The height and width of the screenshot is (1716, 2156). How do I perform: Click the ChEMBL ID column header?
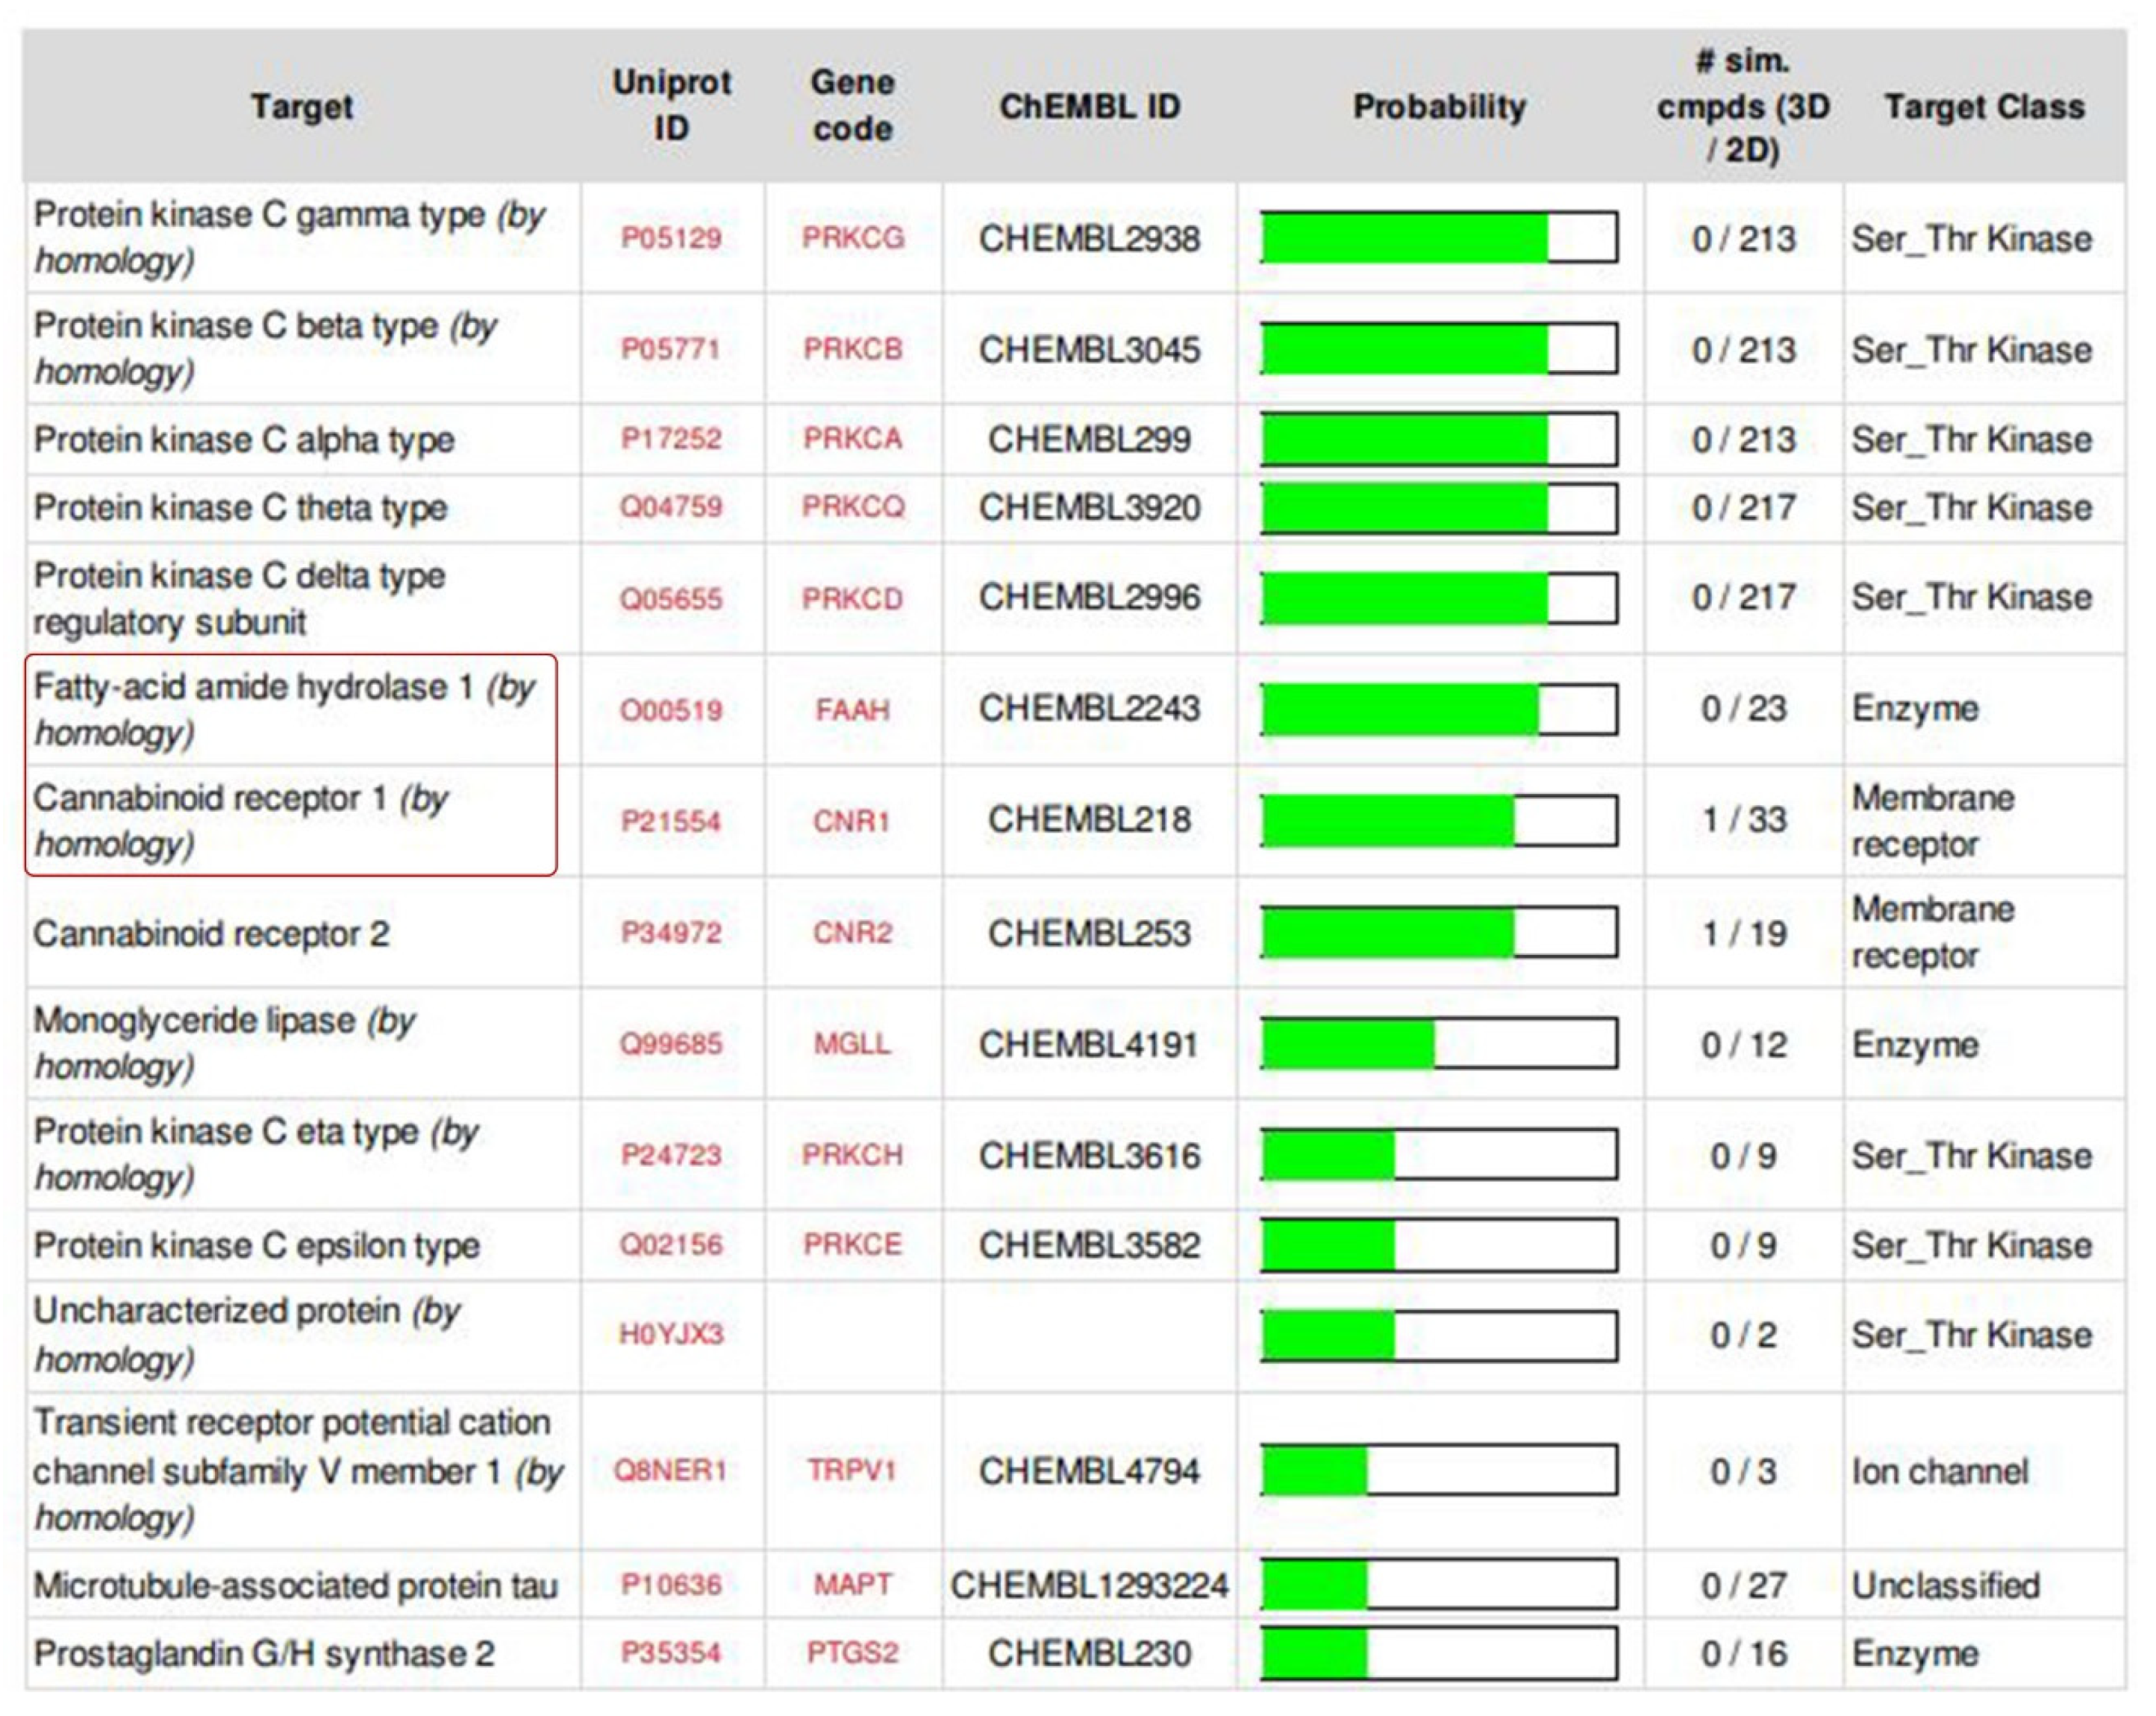tap(1089, 107)
